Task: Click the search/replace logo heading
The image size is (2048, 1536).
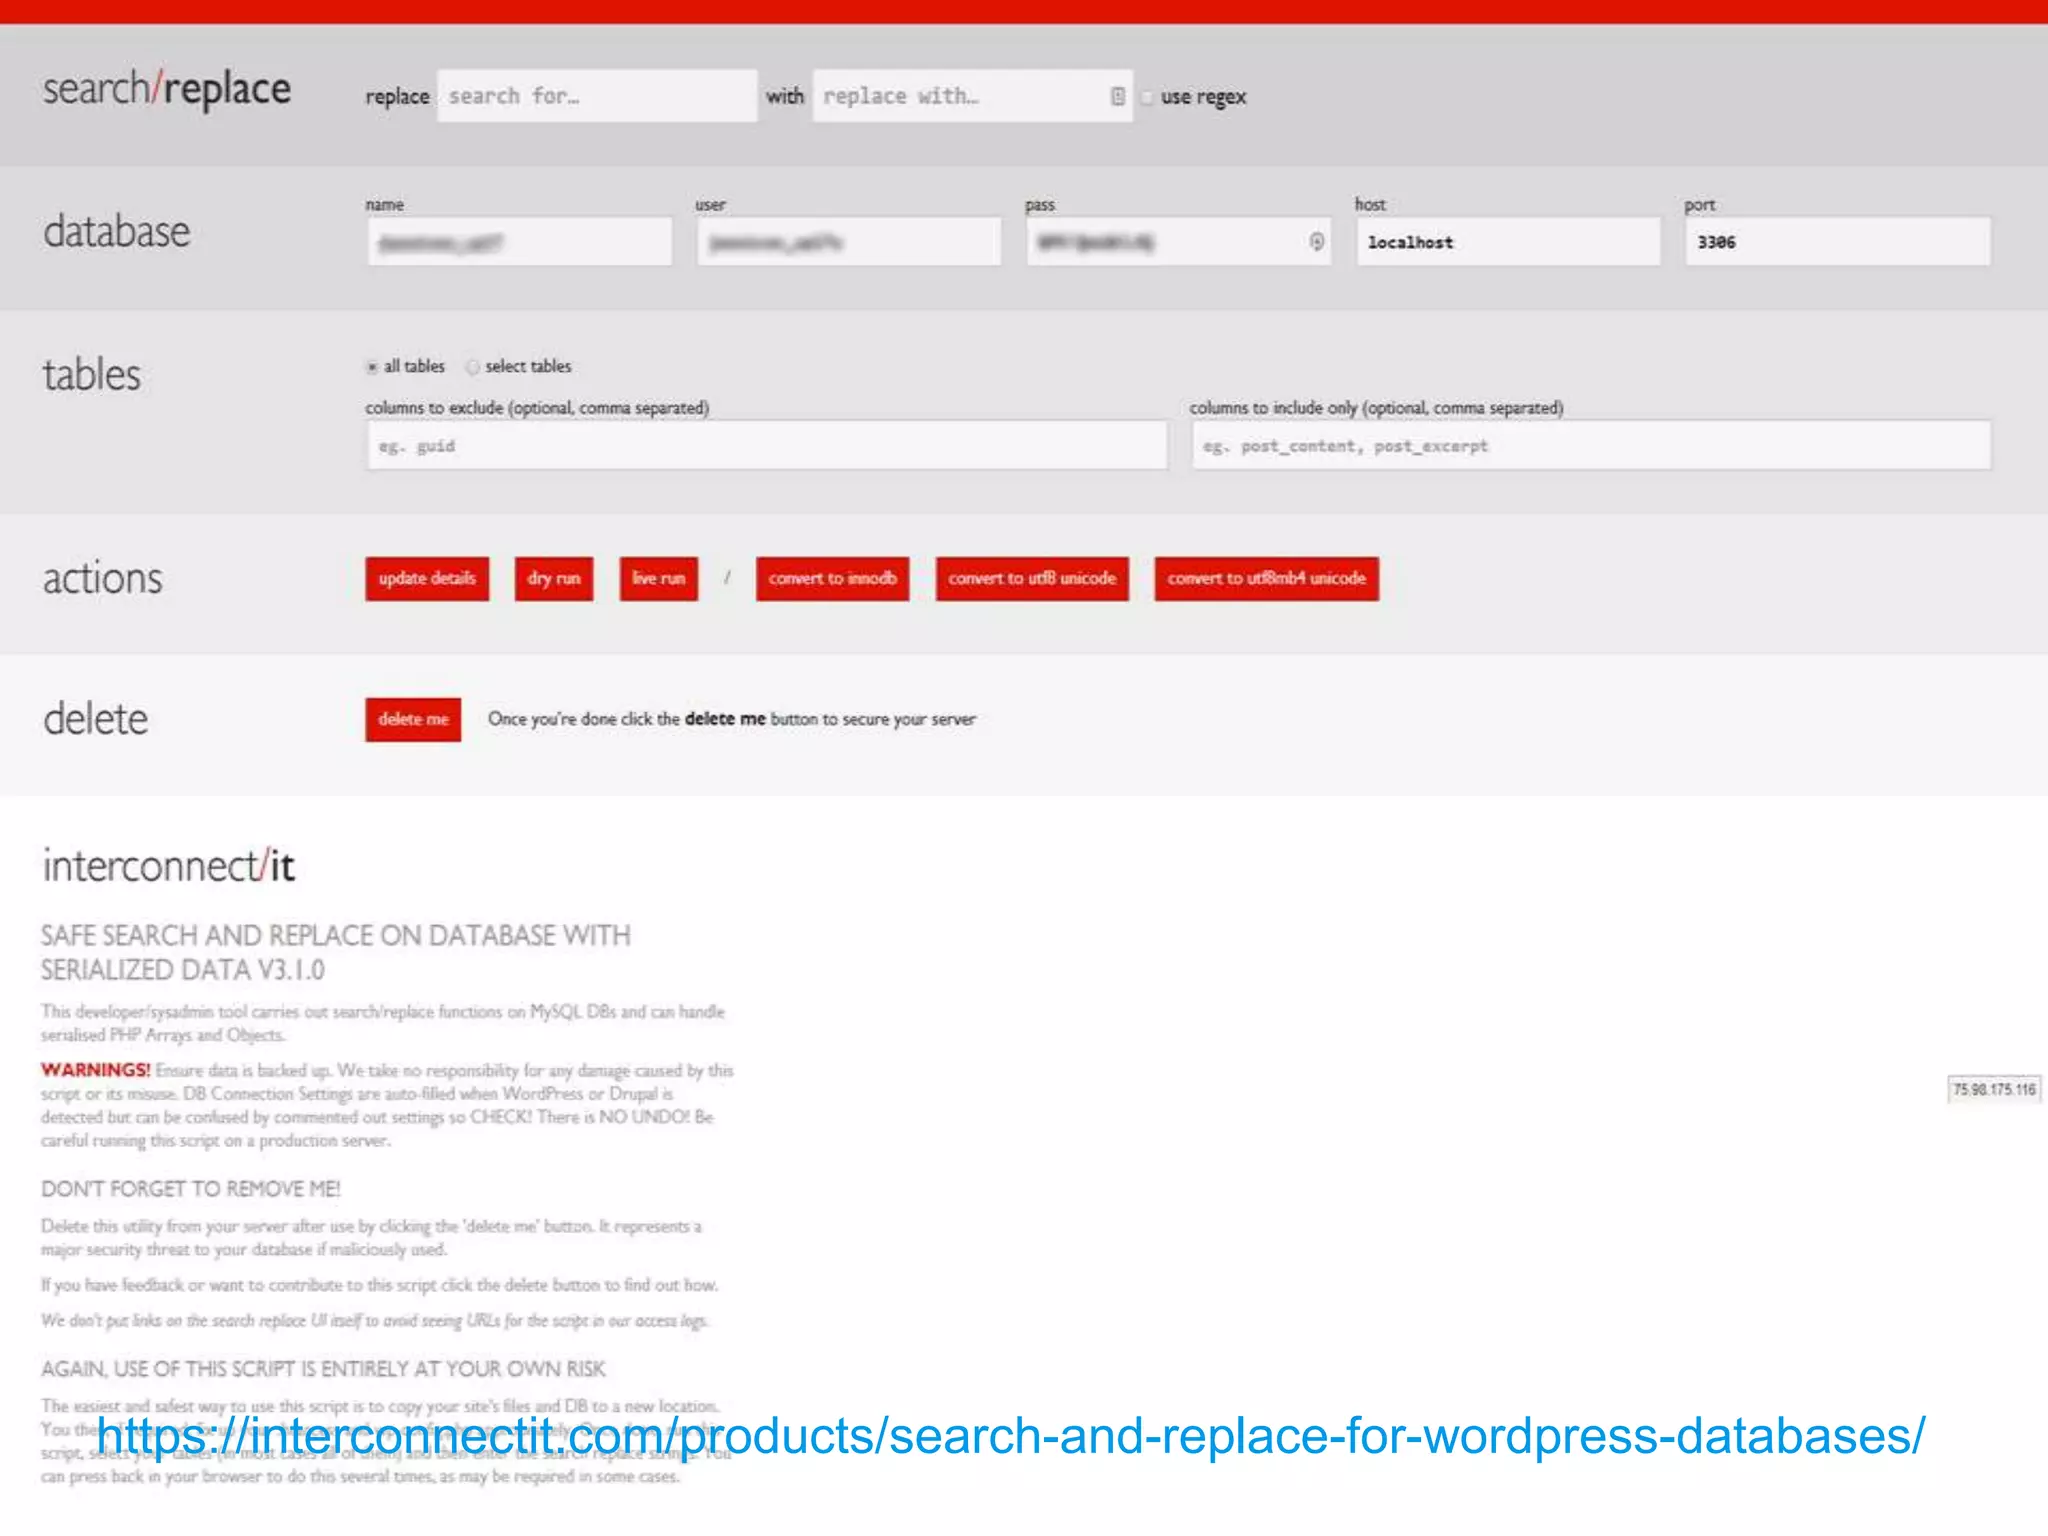Action: [167, 90]
